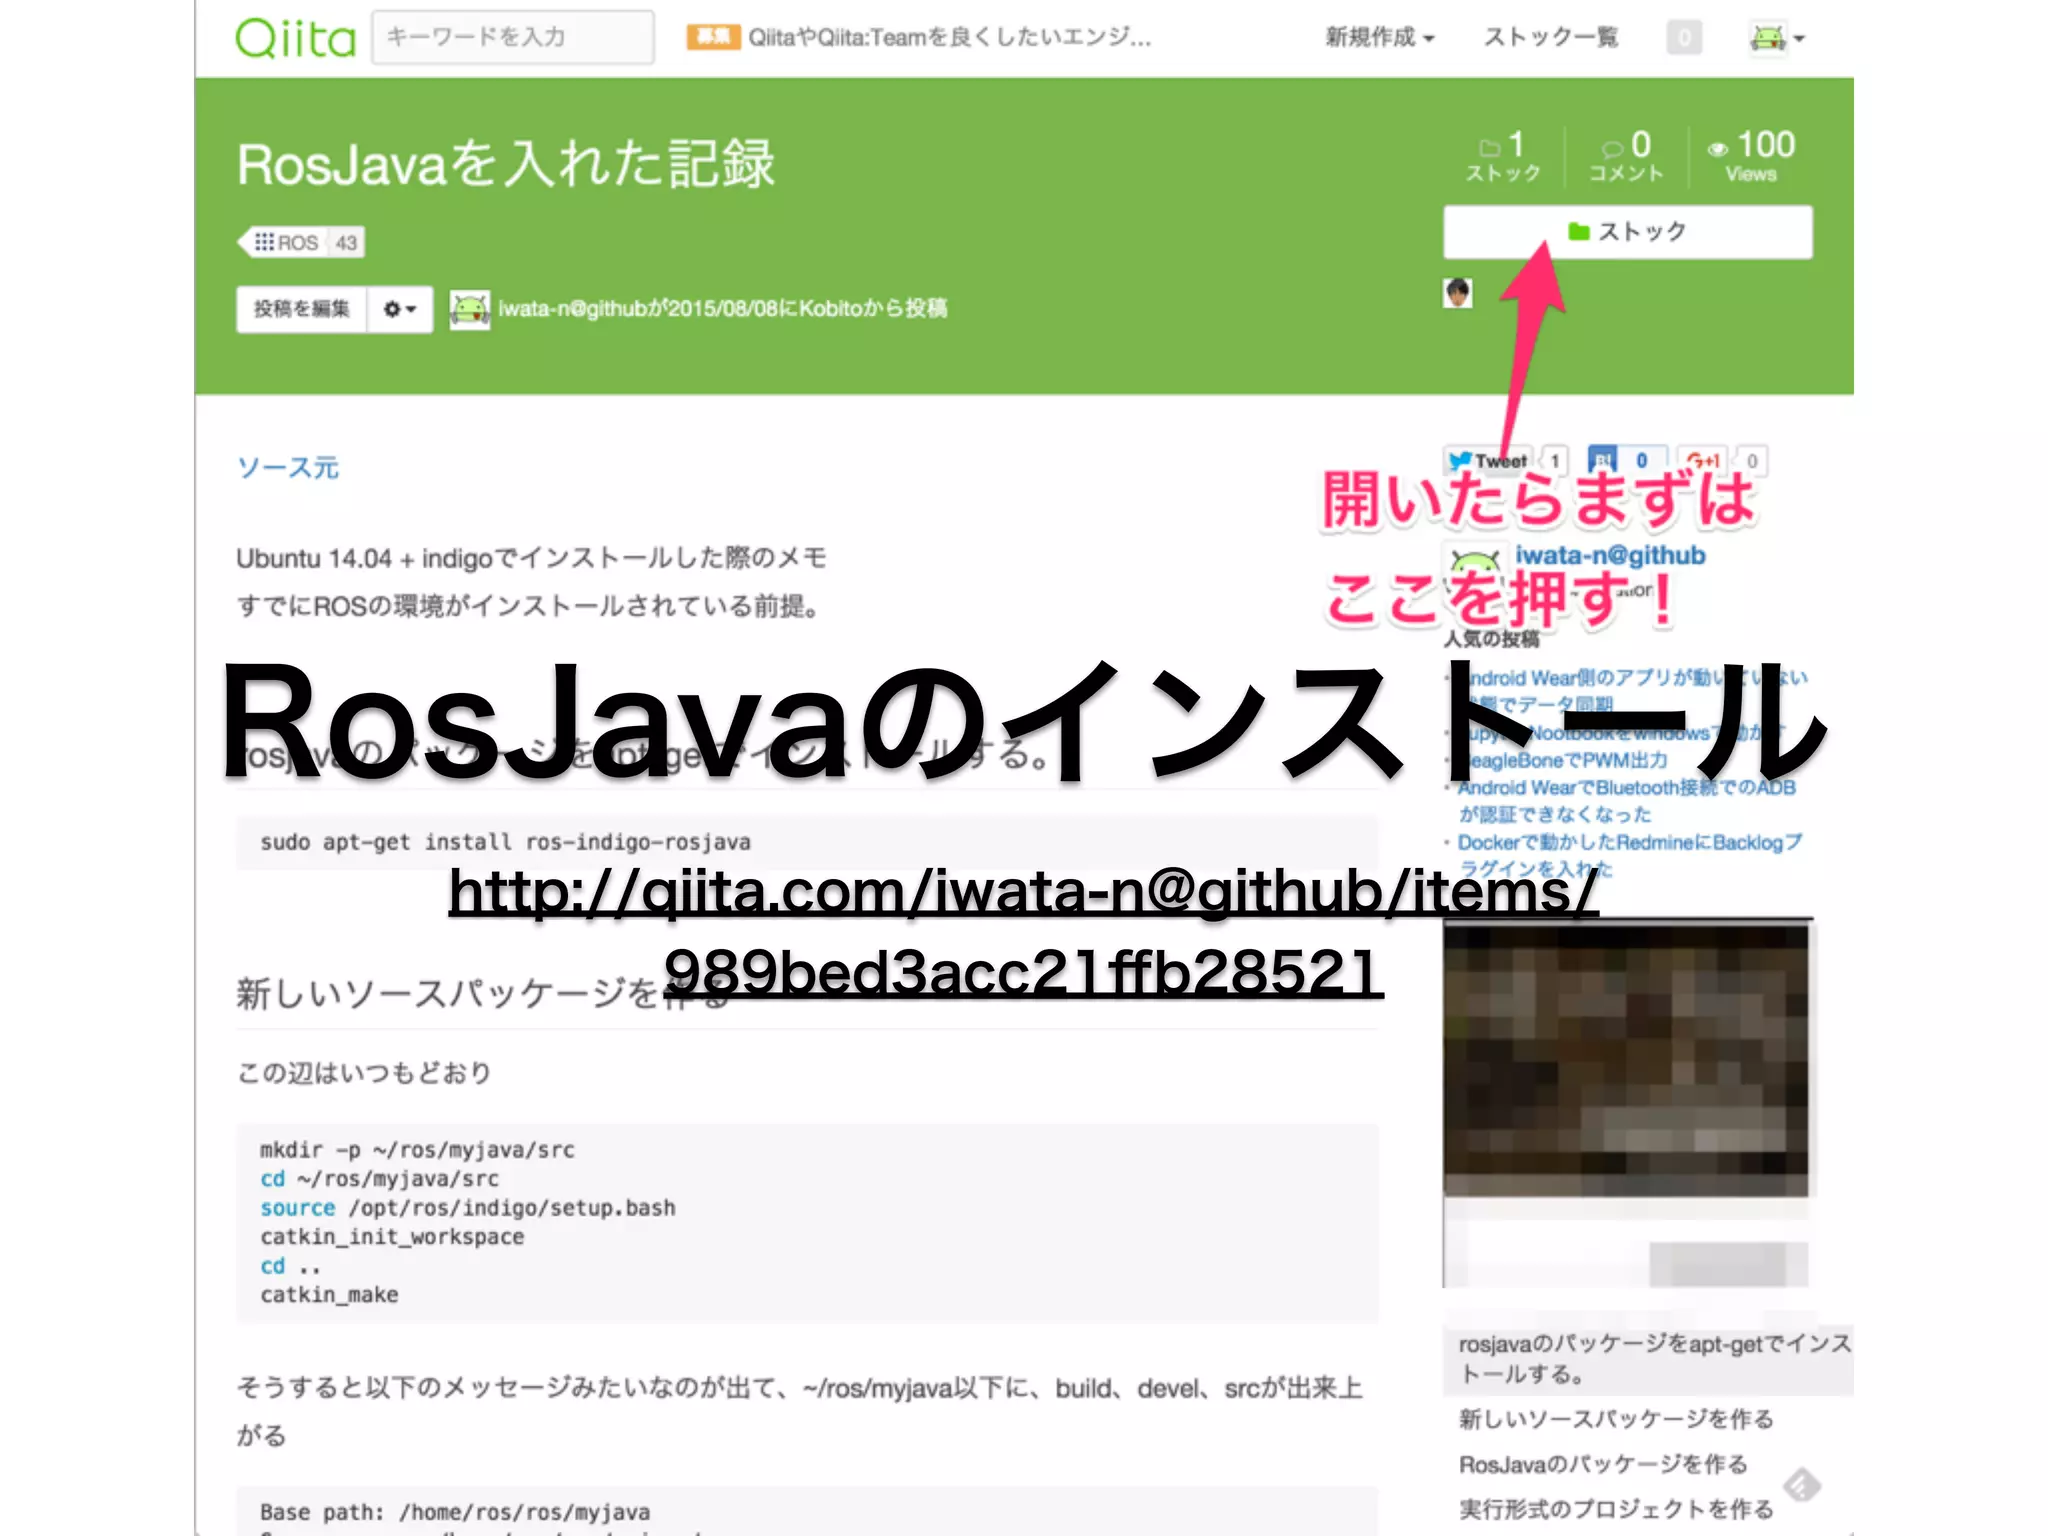Image resolution: width=2048 pixels, height=1536 pixels.
Task: Click the Tweet share button
Action: click(1489, 461)
